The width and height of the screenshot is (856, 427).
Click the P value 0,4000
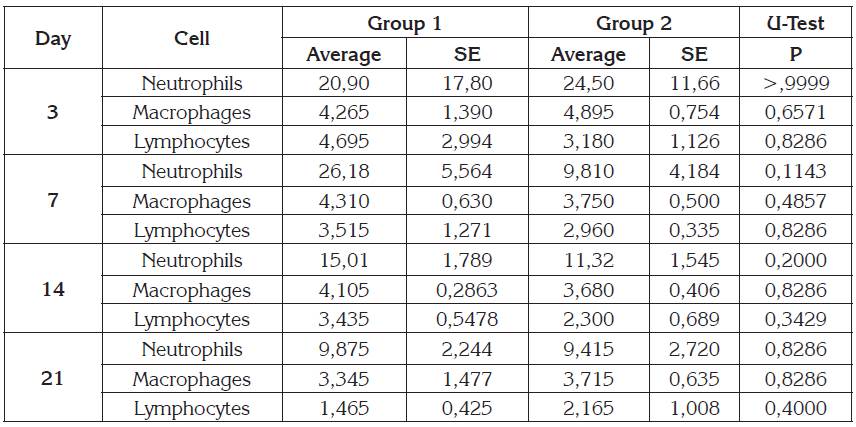click(x=797, y=409)
